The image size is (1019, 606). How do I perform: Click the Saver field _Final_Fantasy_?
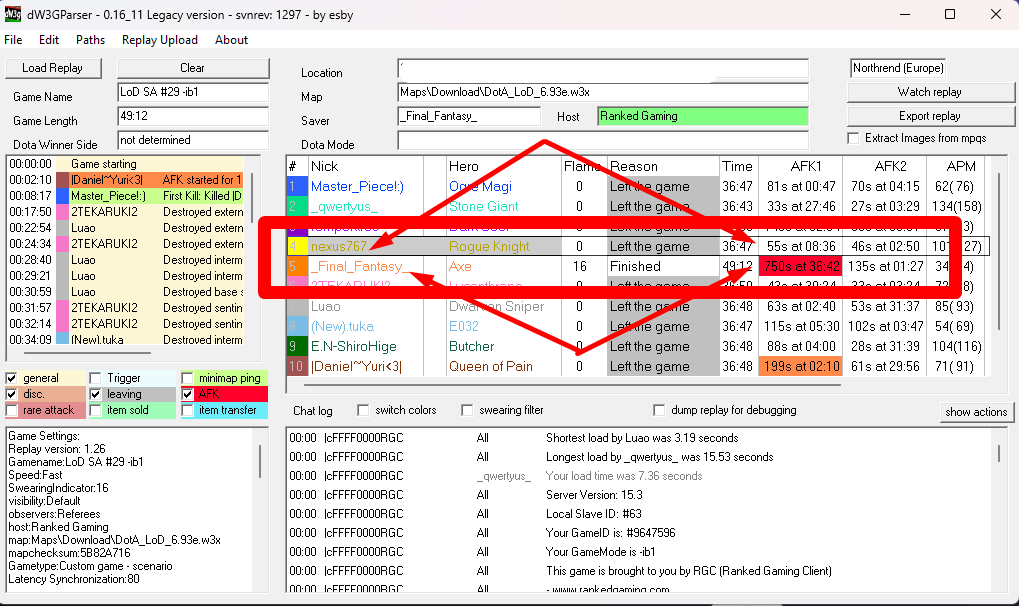coord(469,116)
